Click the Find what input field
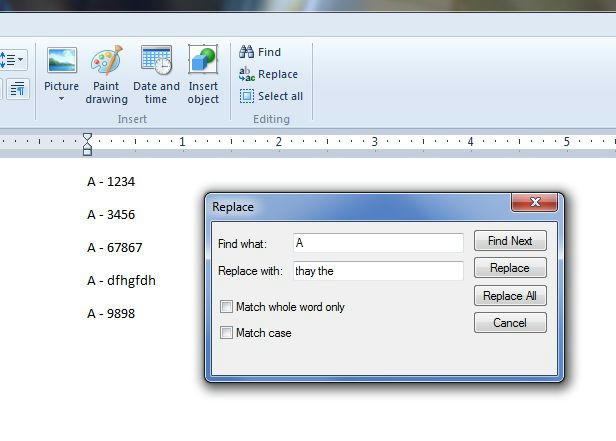616x441 pixels. click(378, 243)
